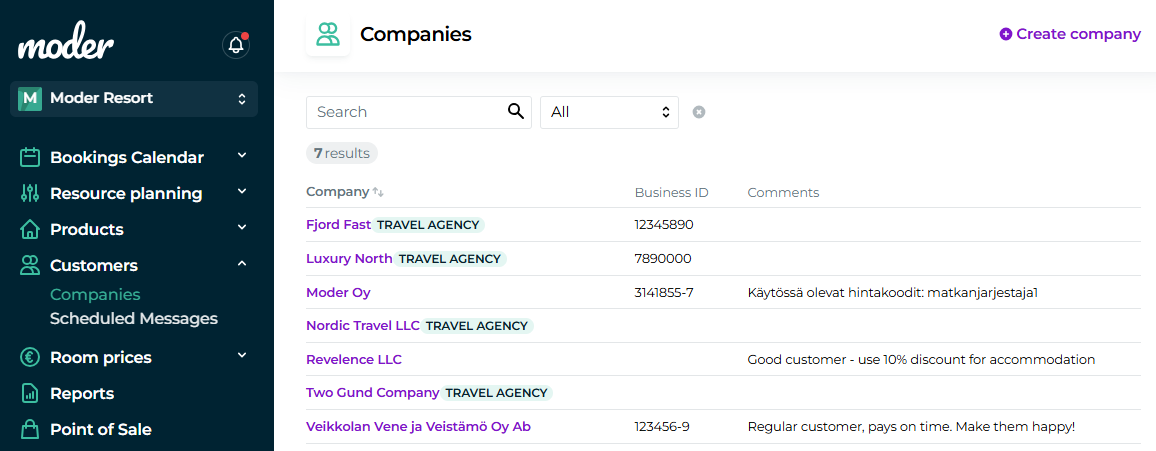
Task: Open the Moder Resort property switcher
Action: [134, 98]
